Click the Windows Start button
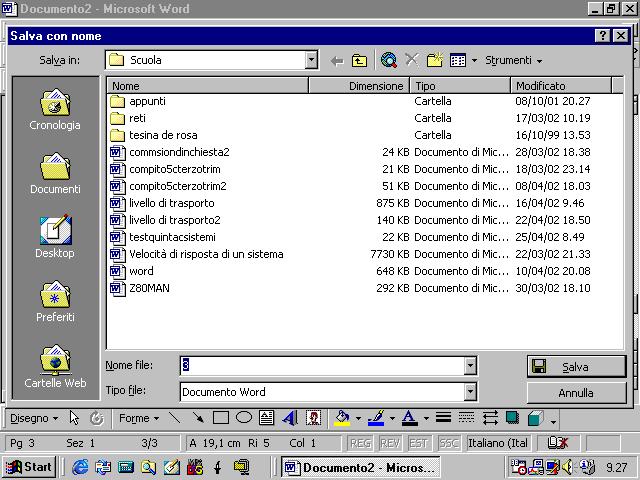 click(29, 467)
